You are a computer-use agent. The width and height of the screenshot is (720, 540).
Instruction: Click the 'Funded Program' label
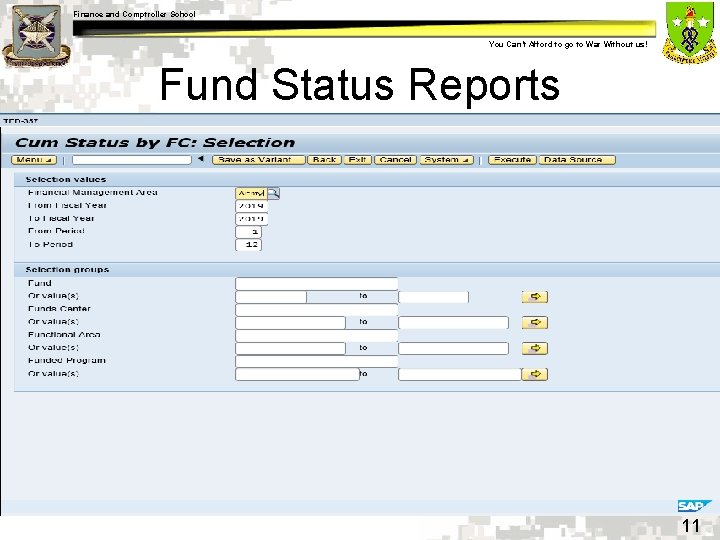tap(67, 360)
